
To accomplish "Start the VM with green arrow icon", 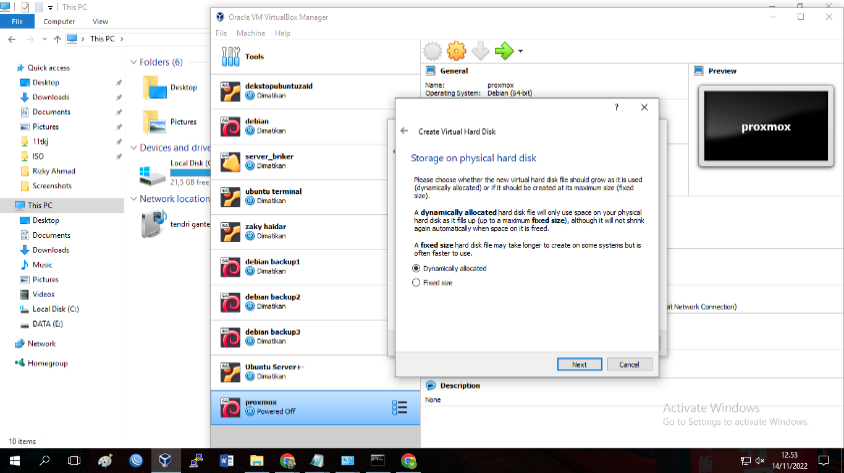I will (x=504, y=51).
